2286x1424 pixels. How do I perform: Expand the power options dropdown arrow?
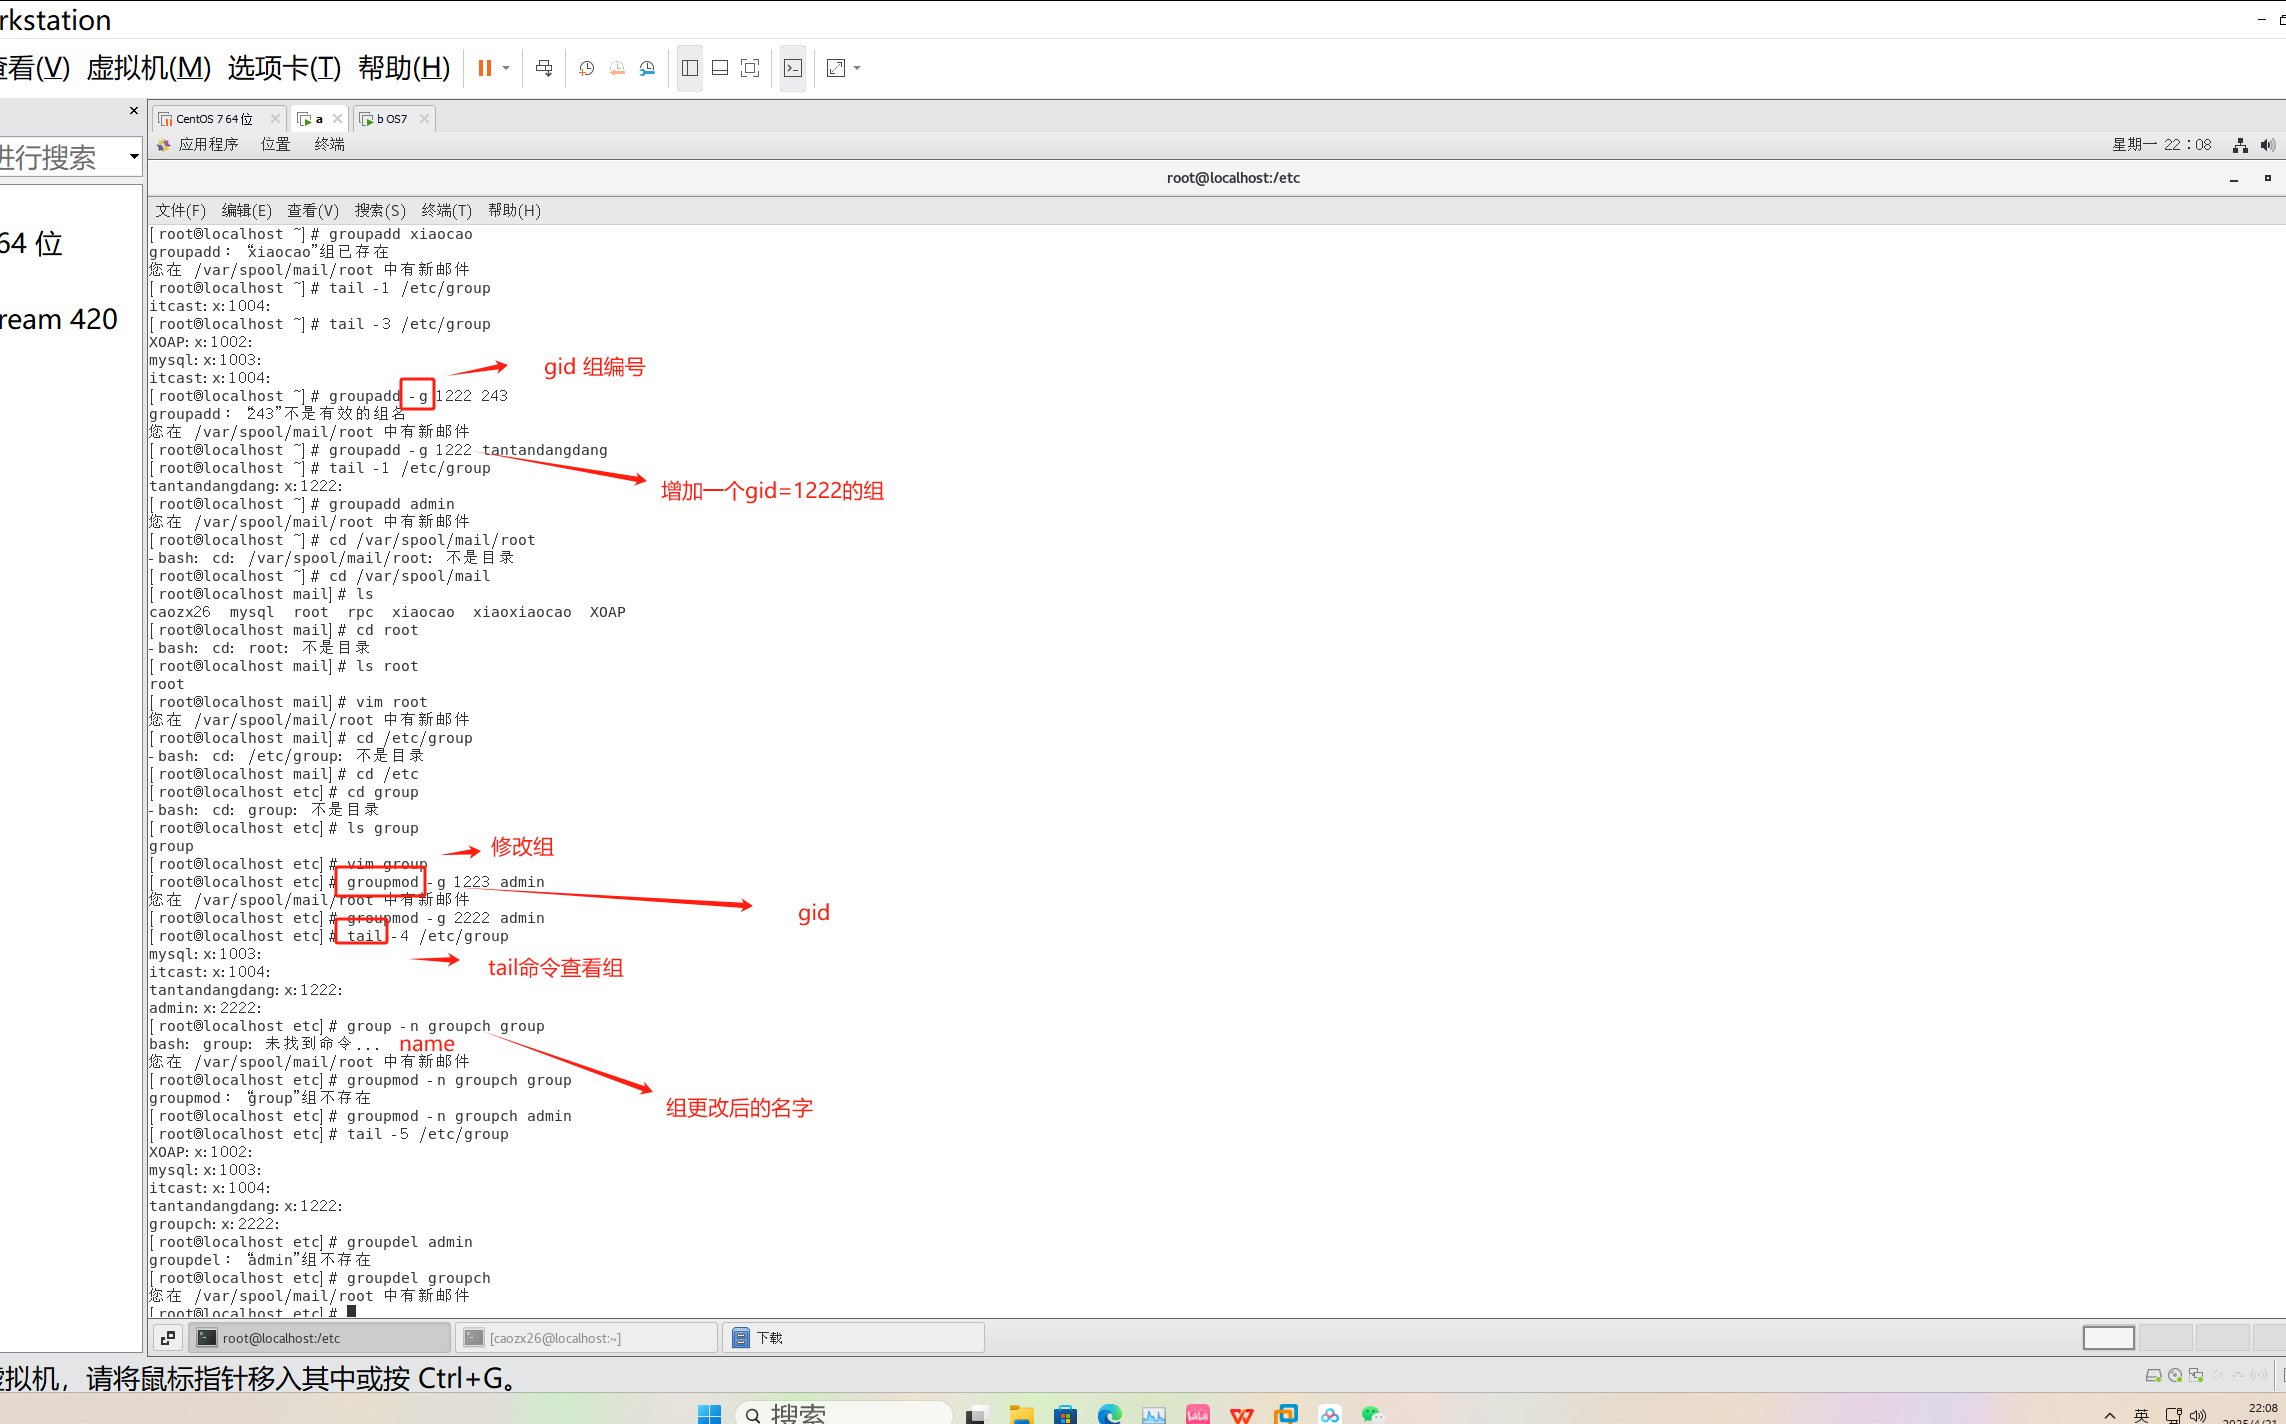coord(506,68)
